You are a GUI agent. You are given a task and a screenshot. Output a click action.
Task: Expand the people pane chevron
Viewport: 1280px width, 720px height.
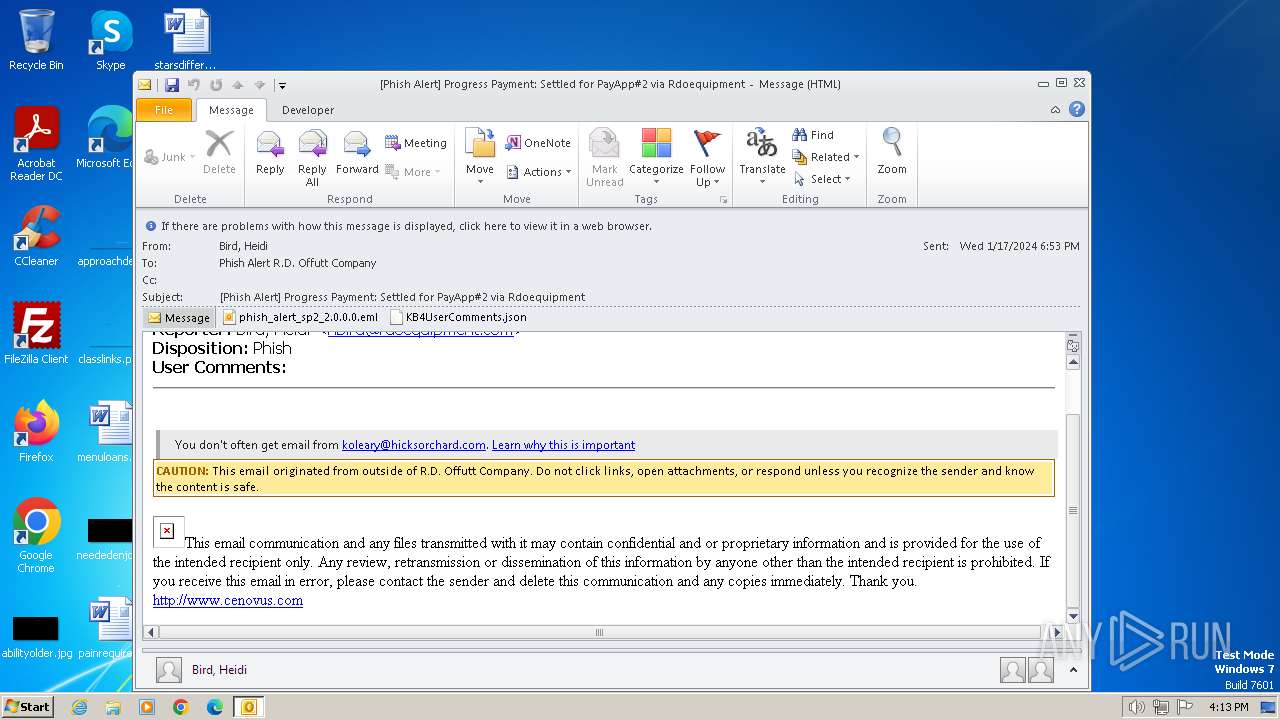pos(1073,670)
